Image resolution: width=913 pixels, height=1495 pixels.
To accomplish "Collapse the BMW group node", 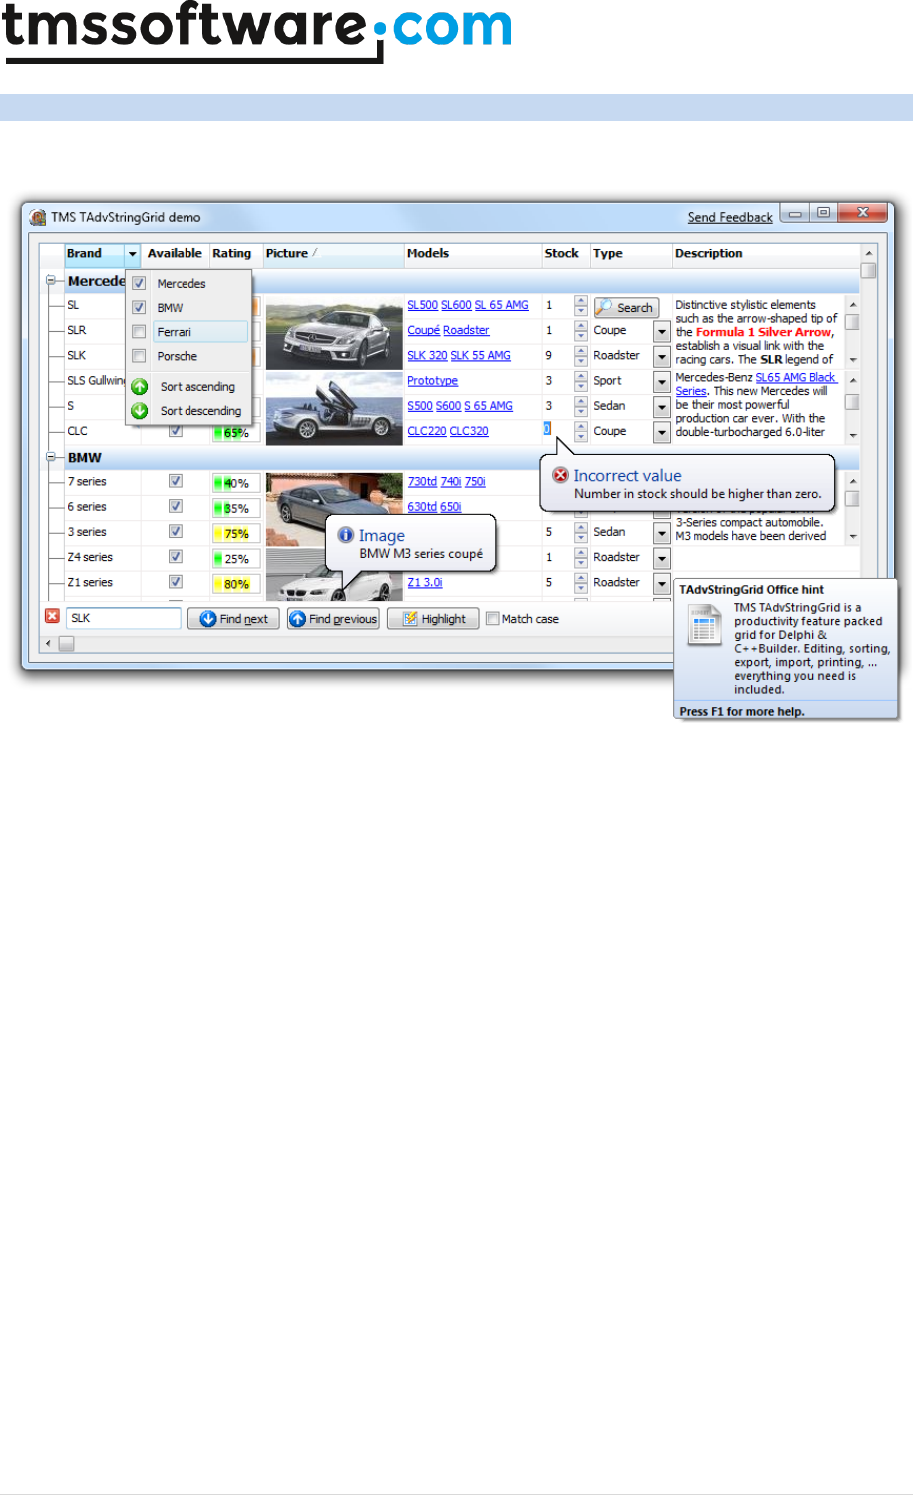I will pos(51,457).
